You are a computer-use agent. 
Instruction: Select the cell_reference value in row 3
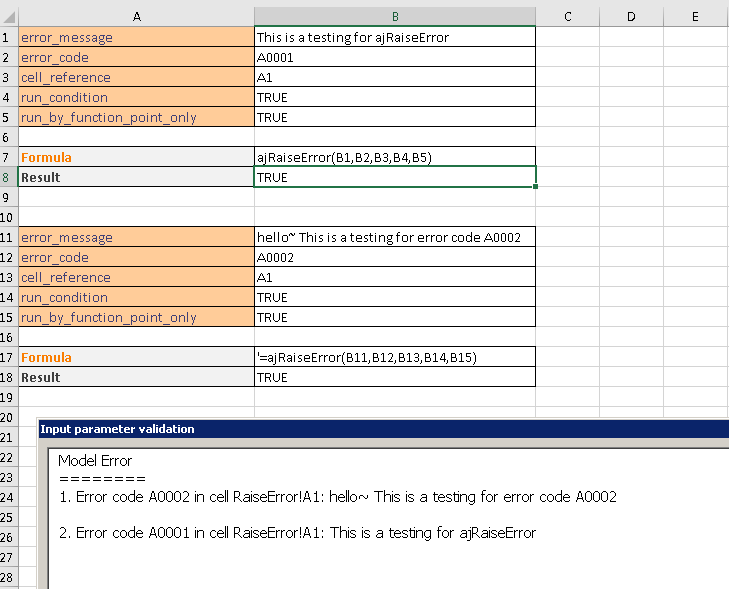click(395, 77)
